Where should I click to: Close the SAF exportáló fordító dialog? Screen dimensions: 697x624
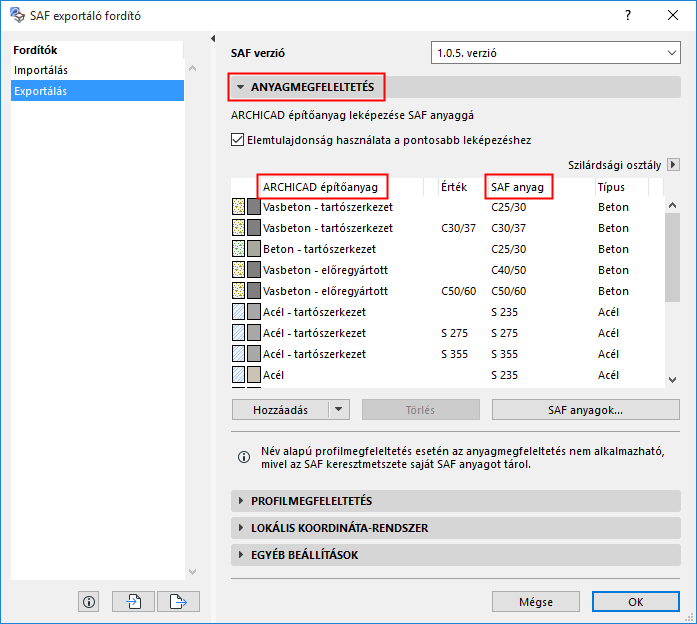pyautogui.click(x=673, y=16)
